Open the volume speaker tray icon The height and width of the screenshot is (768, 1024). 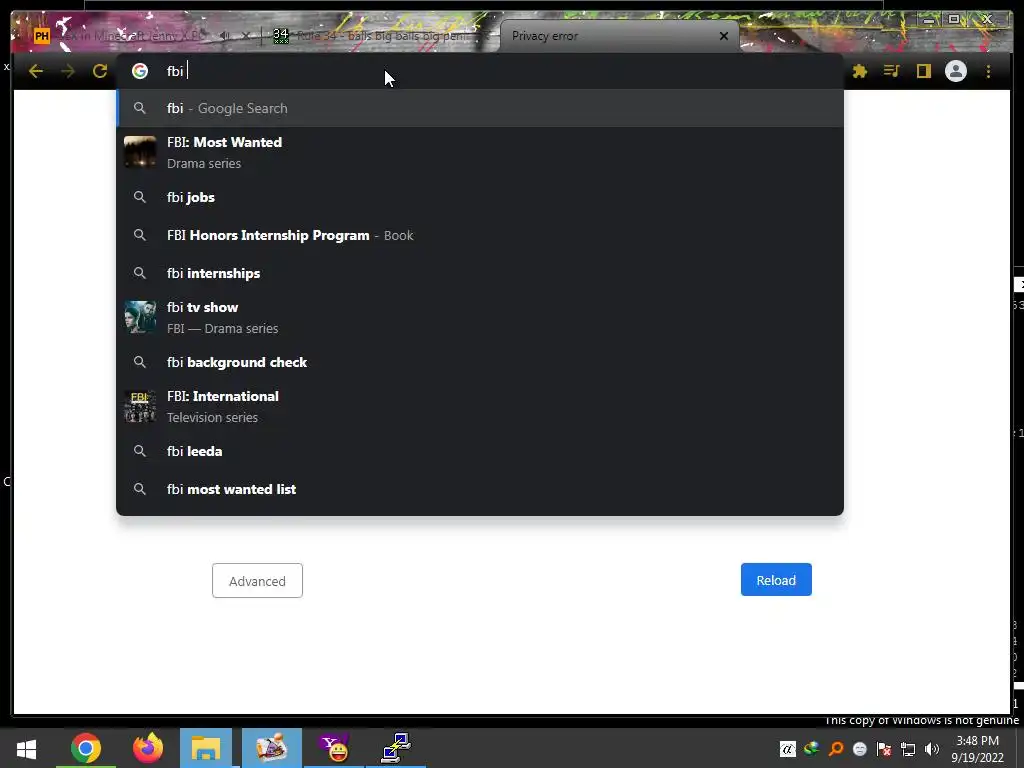[932, 749]
